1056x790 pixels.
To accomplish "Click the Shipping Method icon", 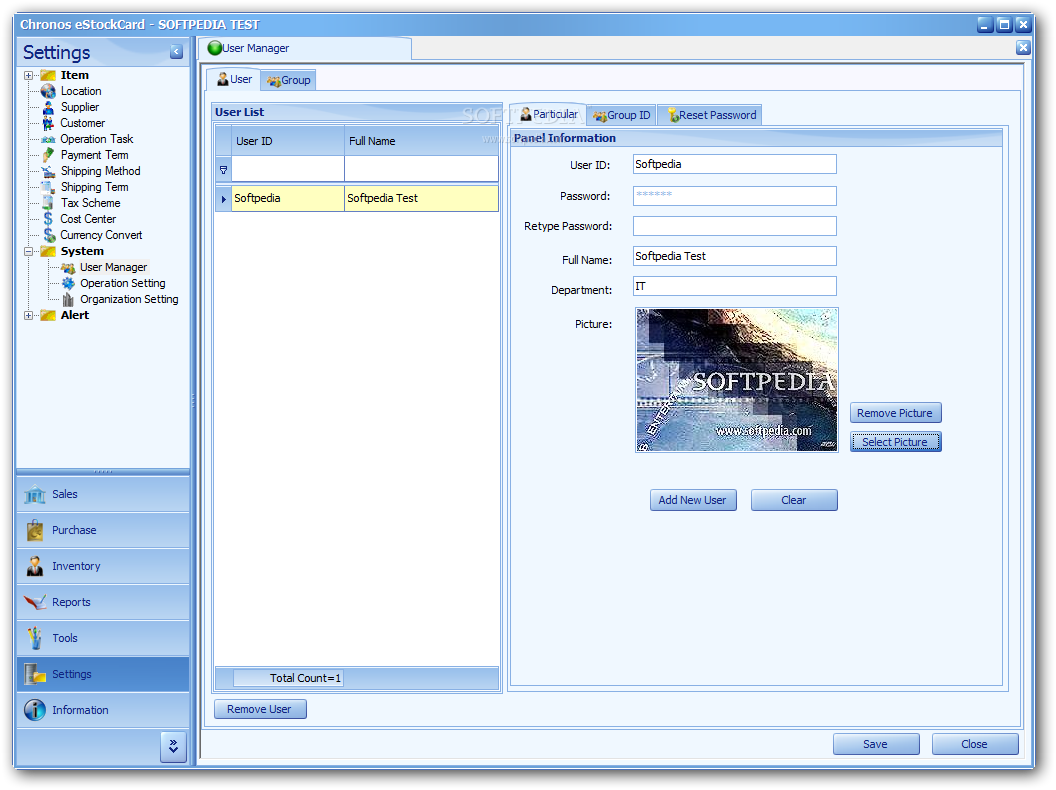I will pyautogui.click(x=48, y=171).
